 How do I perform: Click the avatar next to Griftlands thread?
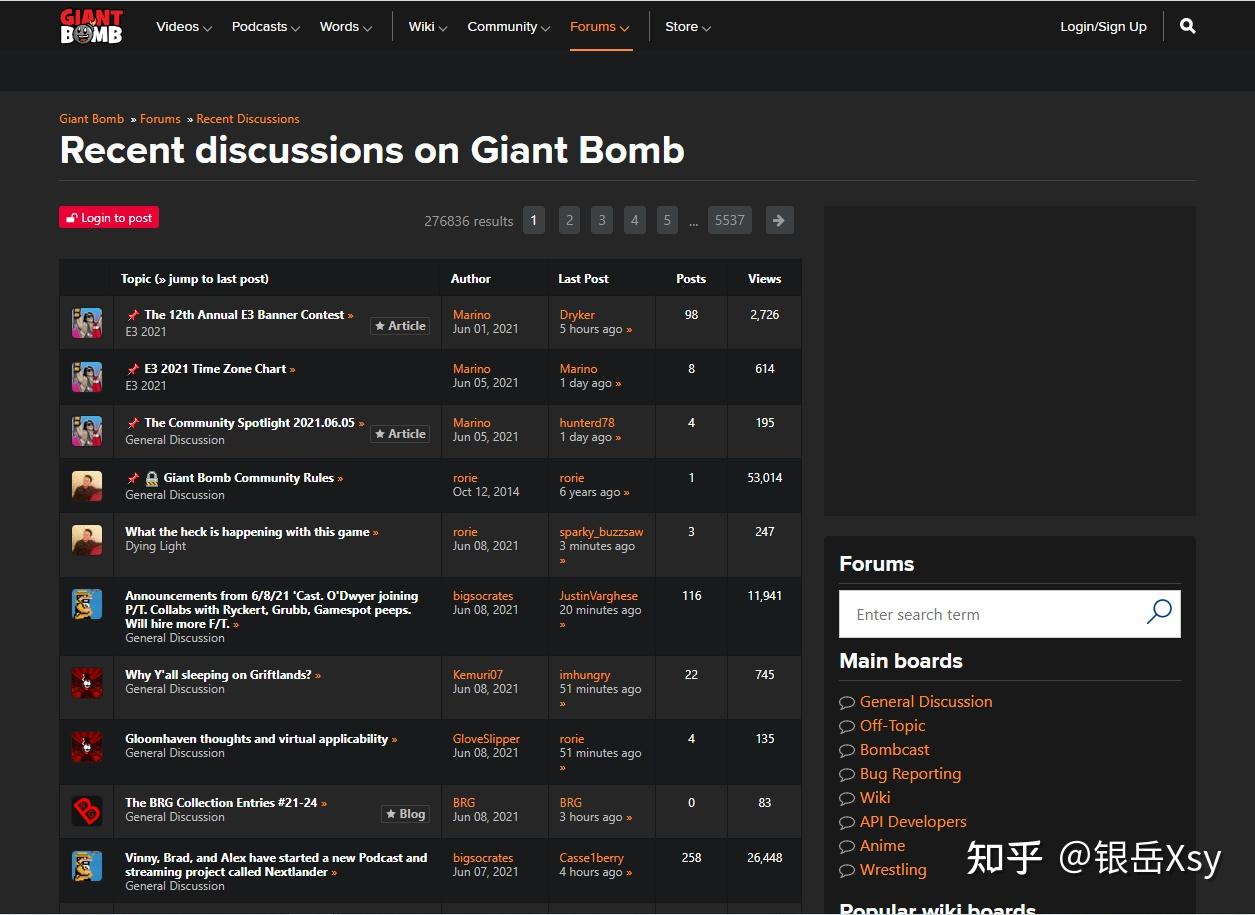pos(87,683)
